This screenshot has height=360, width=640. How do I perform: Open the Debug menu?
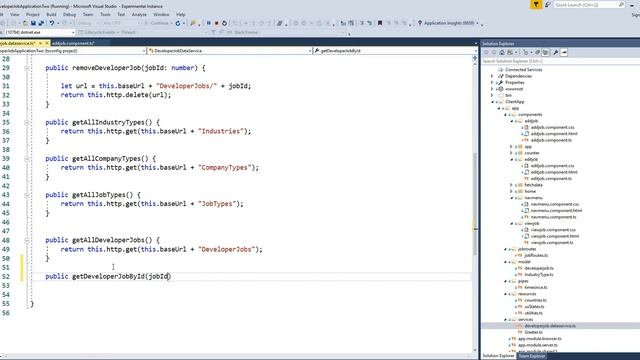pyautogui.click(x=69, y=14)
